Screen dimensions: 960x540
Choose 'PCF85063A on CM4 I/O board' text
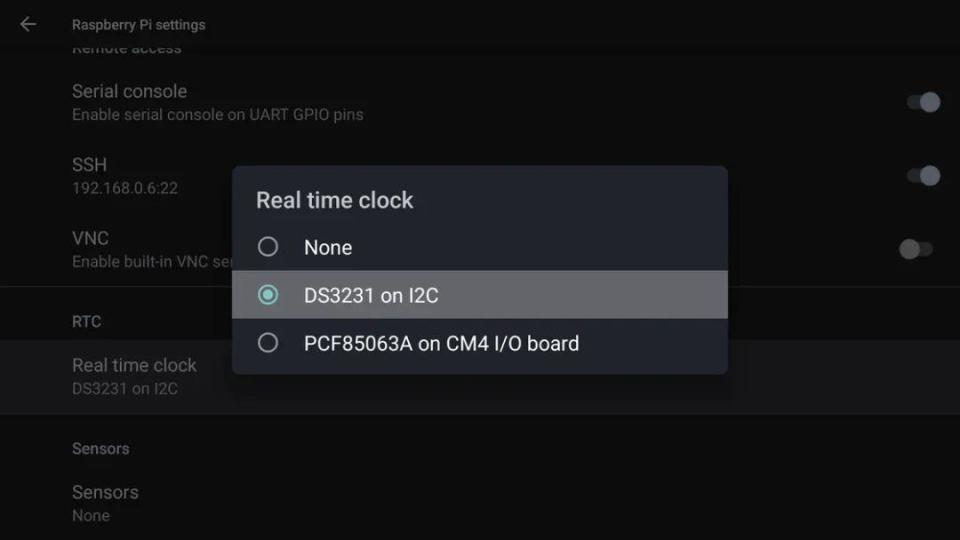(x=441, y=343)
